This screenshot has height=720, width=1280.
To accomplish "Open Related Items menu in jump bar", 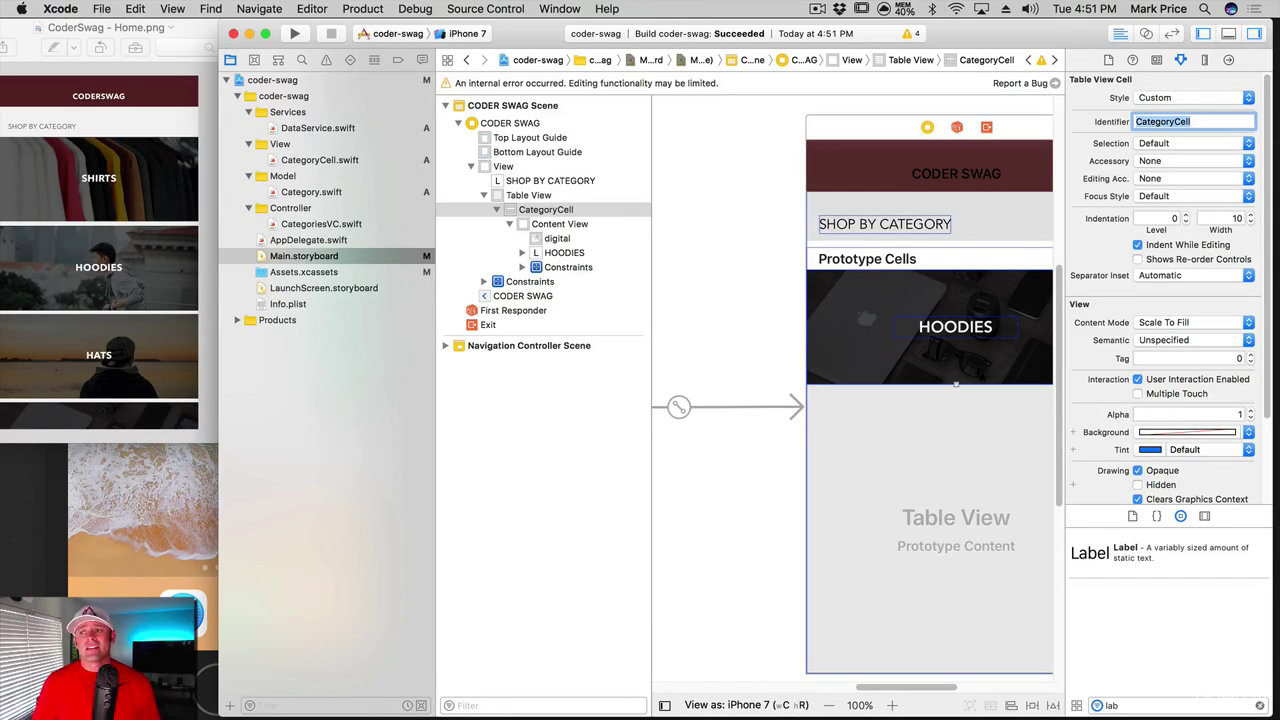I will coord(447,60).
